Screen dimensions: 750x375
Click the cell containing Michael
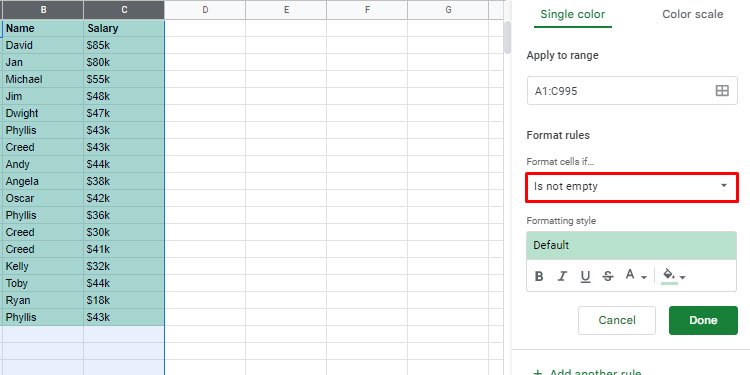click(43, 79)
